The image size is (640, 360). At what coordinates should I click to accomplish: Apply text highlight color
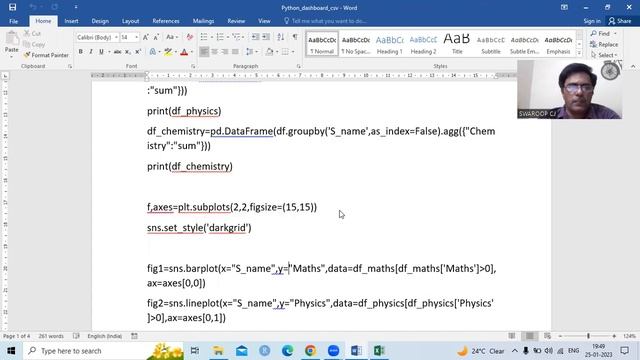[x=168, y=52]
